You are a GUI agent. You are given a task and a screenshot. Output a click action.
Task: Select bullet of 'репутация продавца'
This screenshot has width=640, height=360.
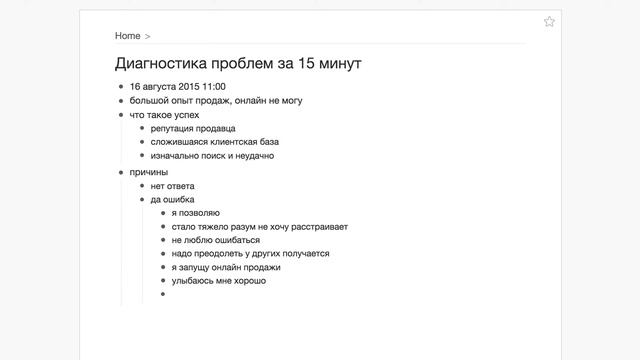pos(142,128)
